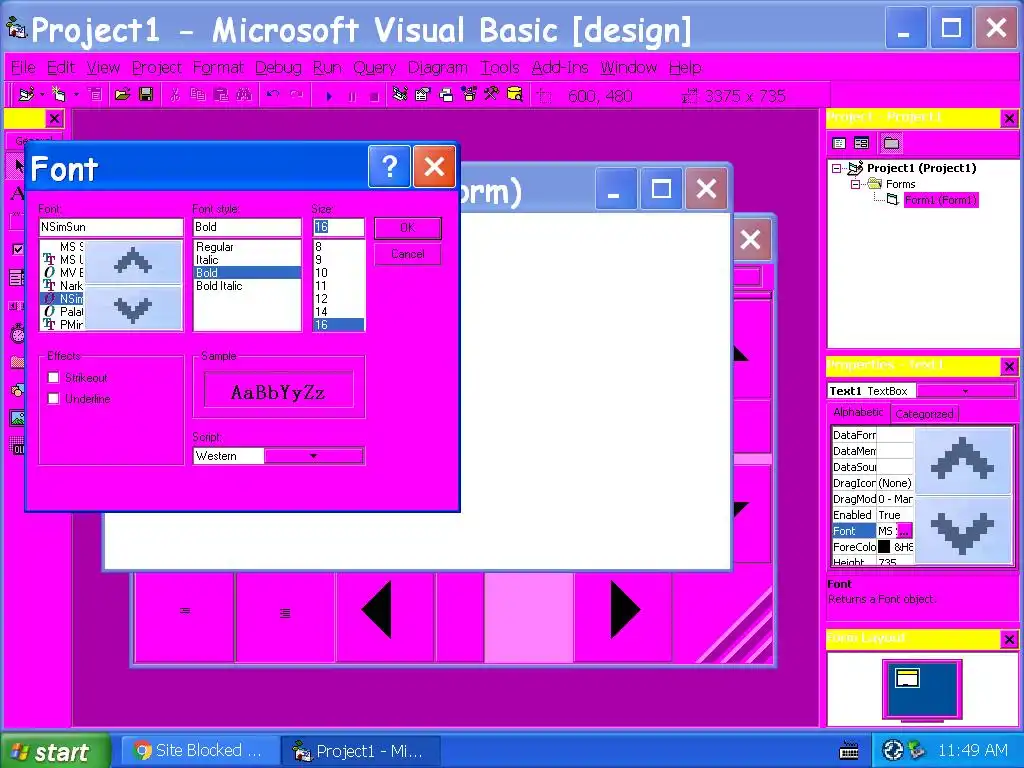Click the Paste toolbar icon
The width and height of the screenshot is (1024, 768).
(x=221, y=95)
